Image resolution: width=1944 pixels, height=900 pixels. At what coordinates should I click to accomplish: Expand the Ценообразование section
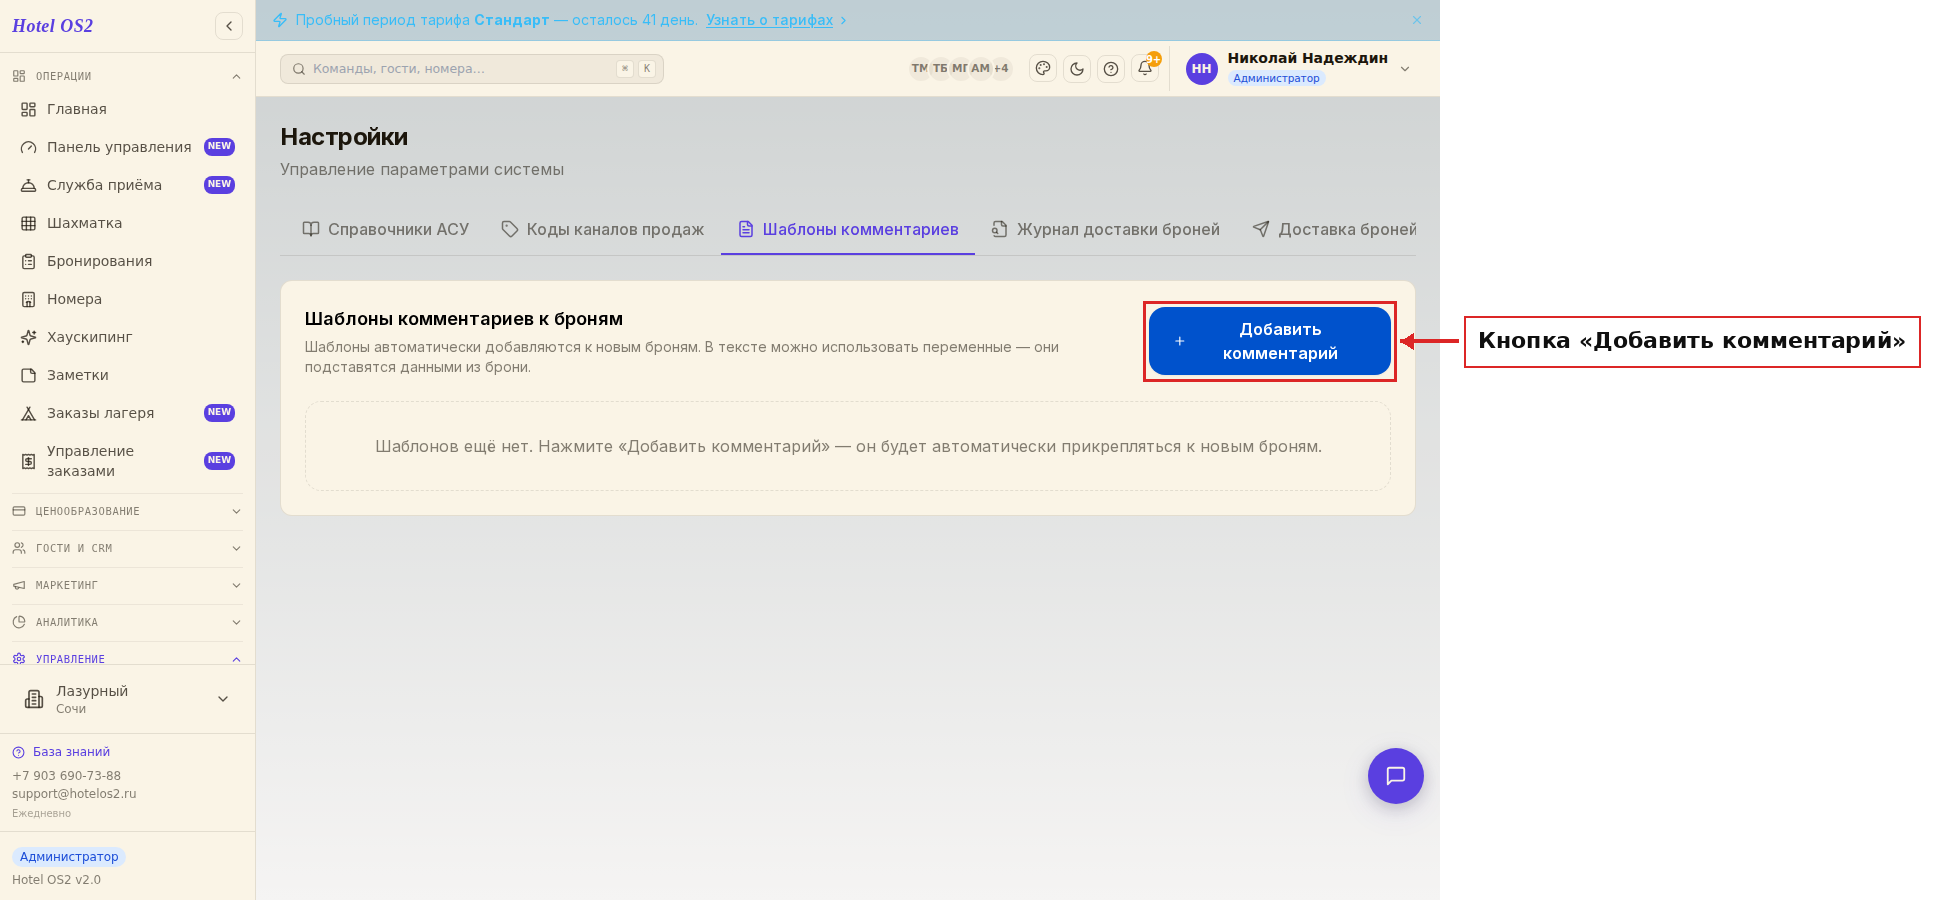point(127,511)
